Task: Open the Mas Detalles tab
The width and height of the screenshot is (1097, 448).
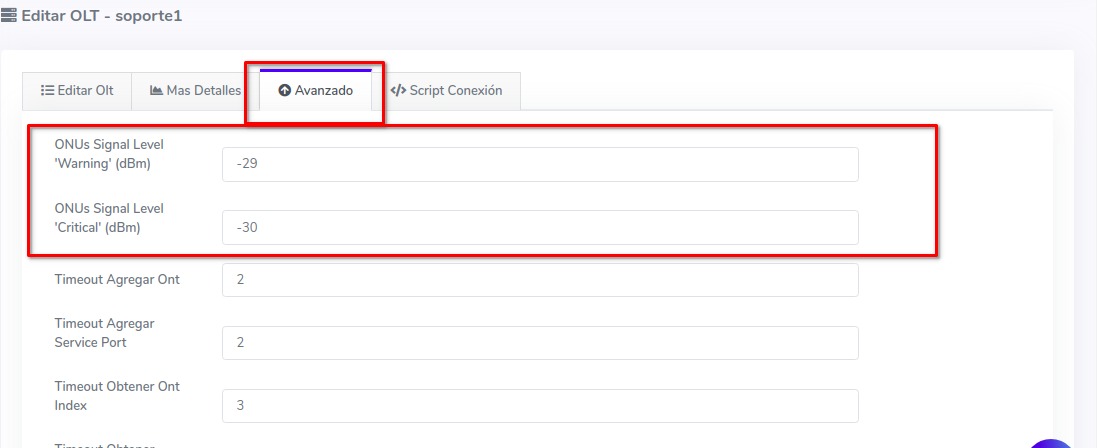Action: pyautogui.click(x=195, y=90)
